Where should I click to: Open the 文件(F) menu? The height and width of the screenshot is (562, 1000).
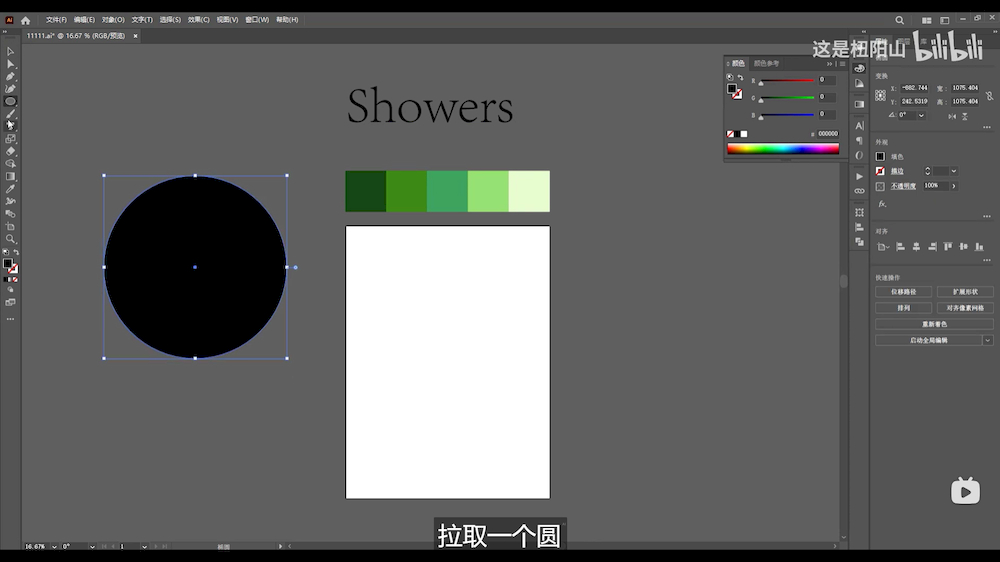56,20
